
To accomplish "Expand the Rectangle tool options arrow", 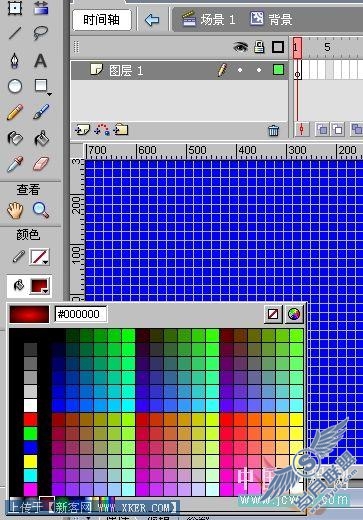I will (49, 94).
